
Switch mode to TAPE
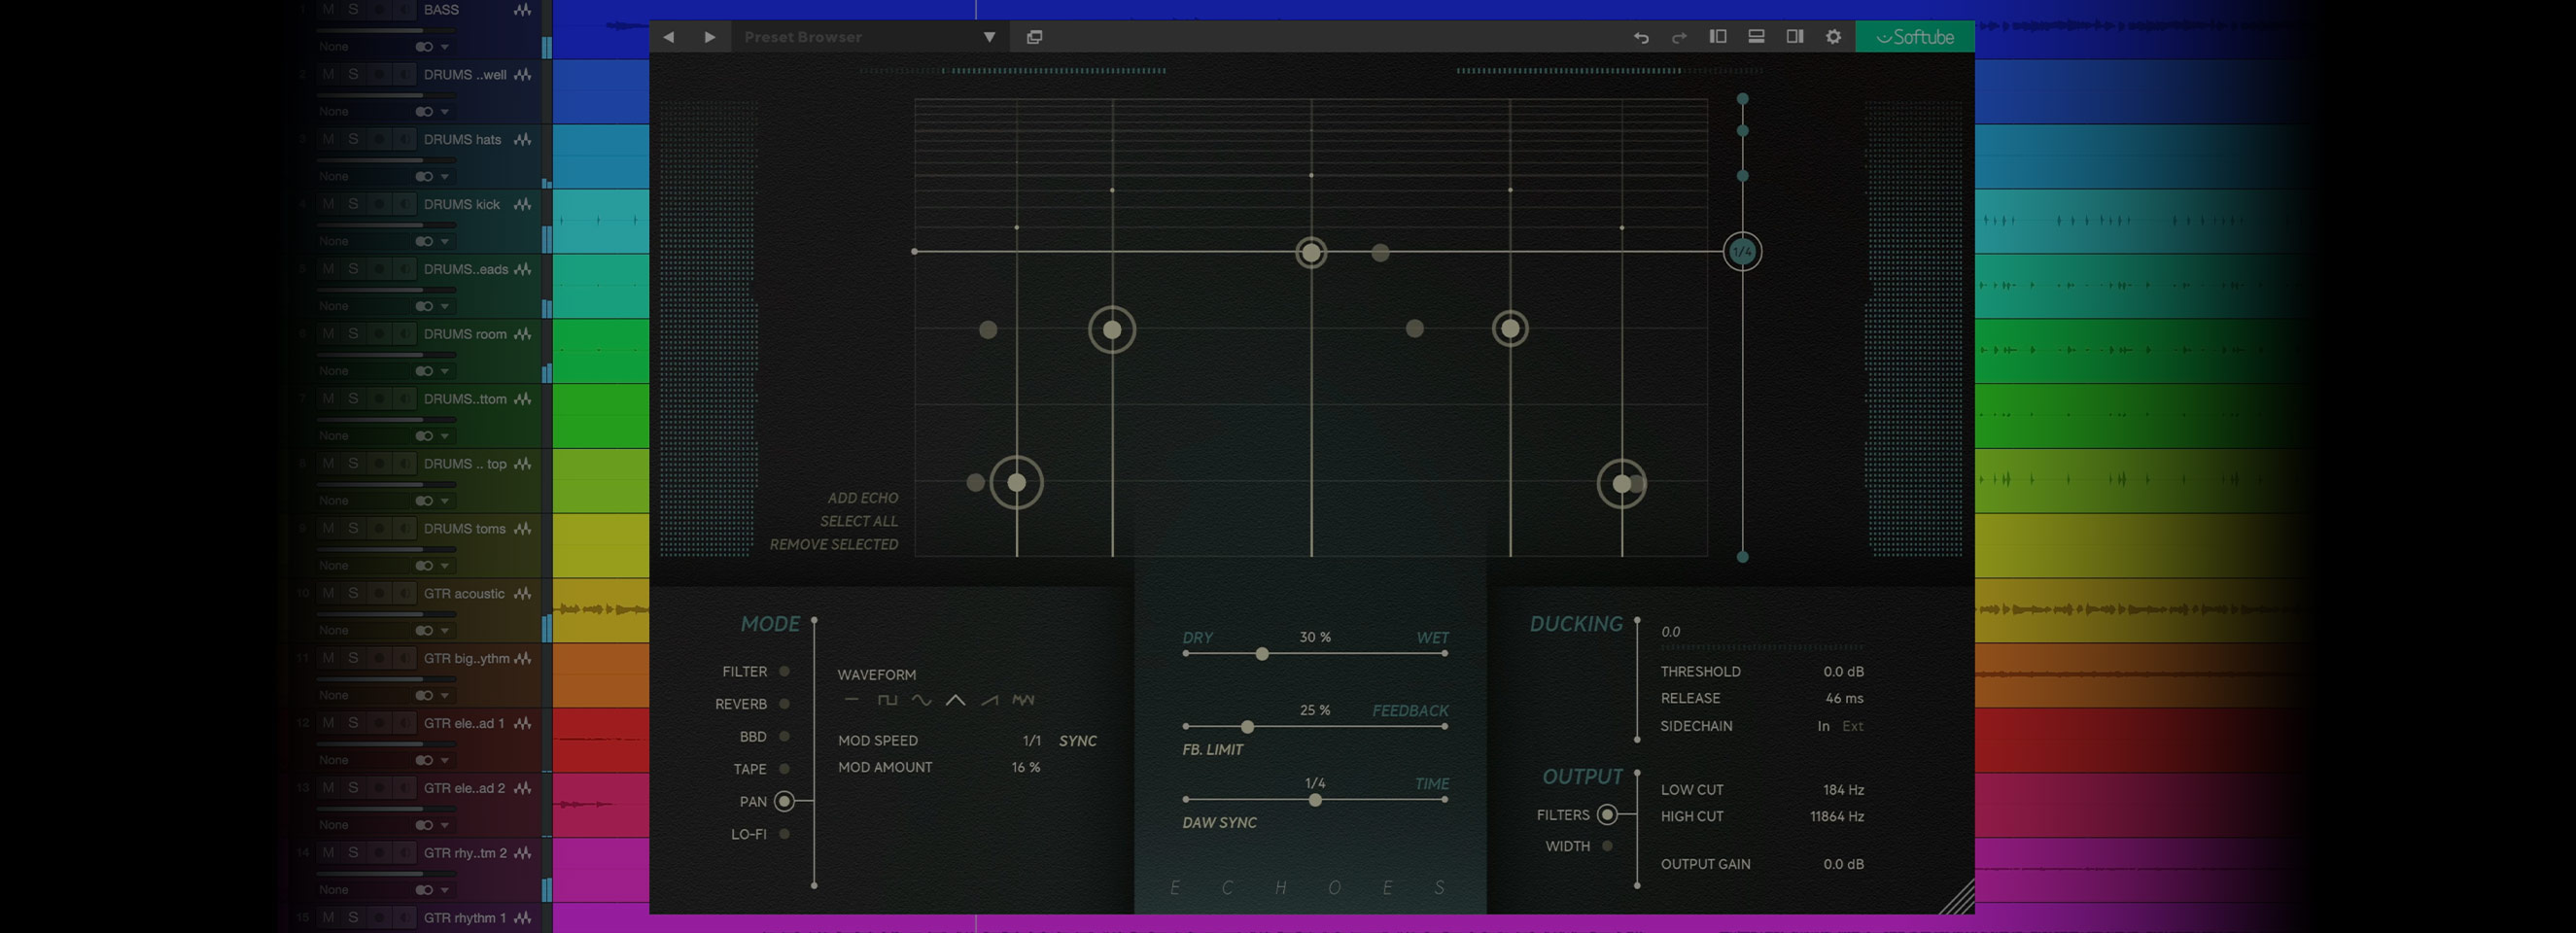784,769
